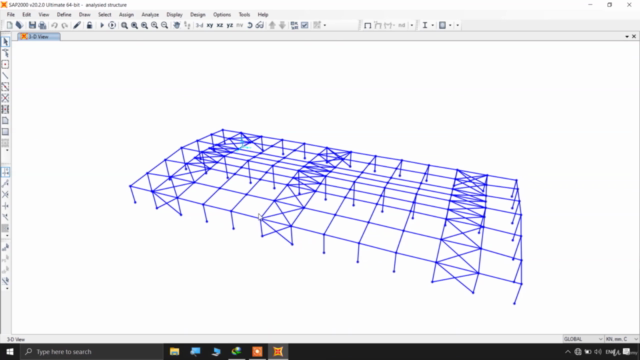Click the Run Analysis play icon
This screenshot has width=640, height=360.
coord(102,25)
